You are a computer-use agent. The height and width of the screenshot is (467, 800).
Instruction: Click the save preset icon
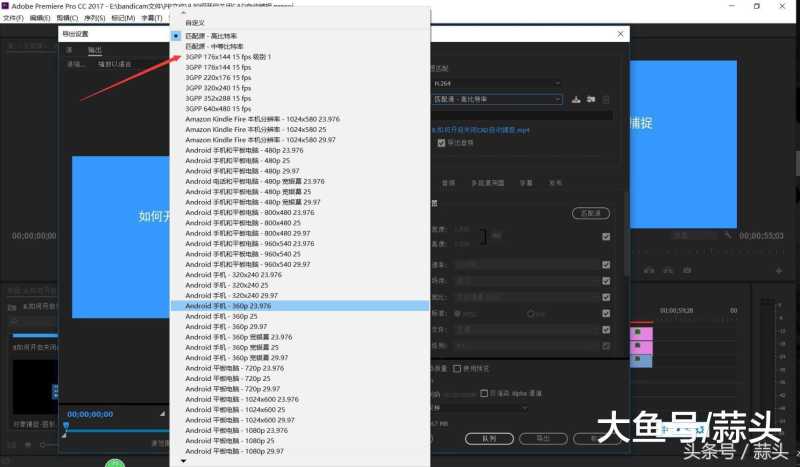576,100
